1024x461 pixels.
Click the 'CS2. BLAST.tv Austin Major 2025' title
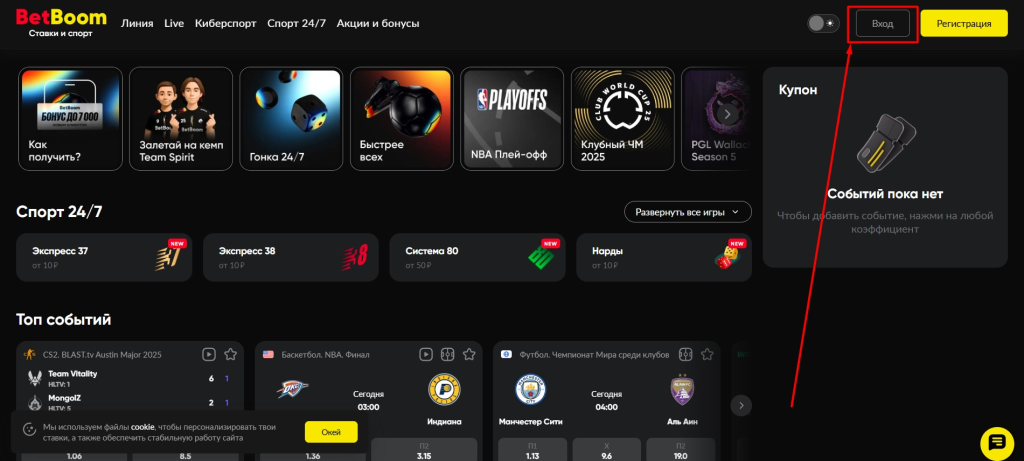(102, 355)
